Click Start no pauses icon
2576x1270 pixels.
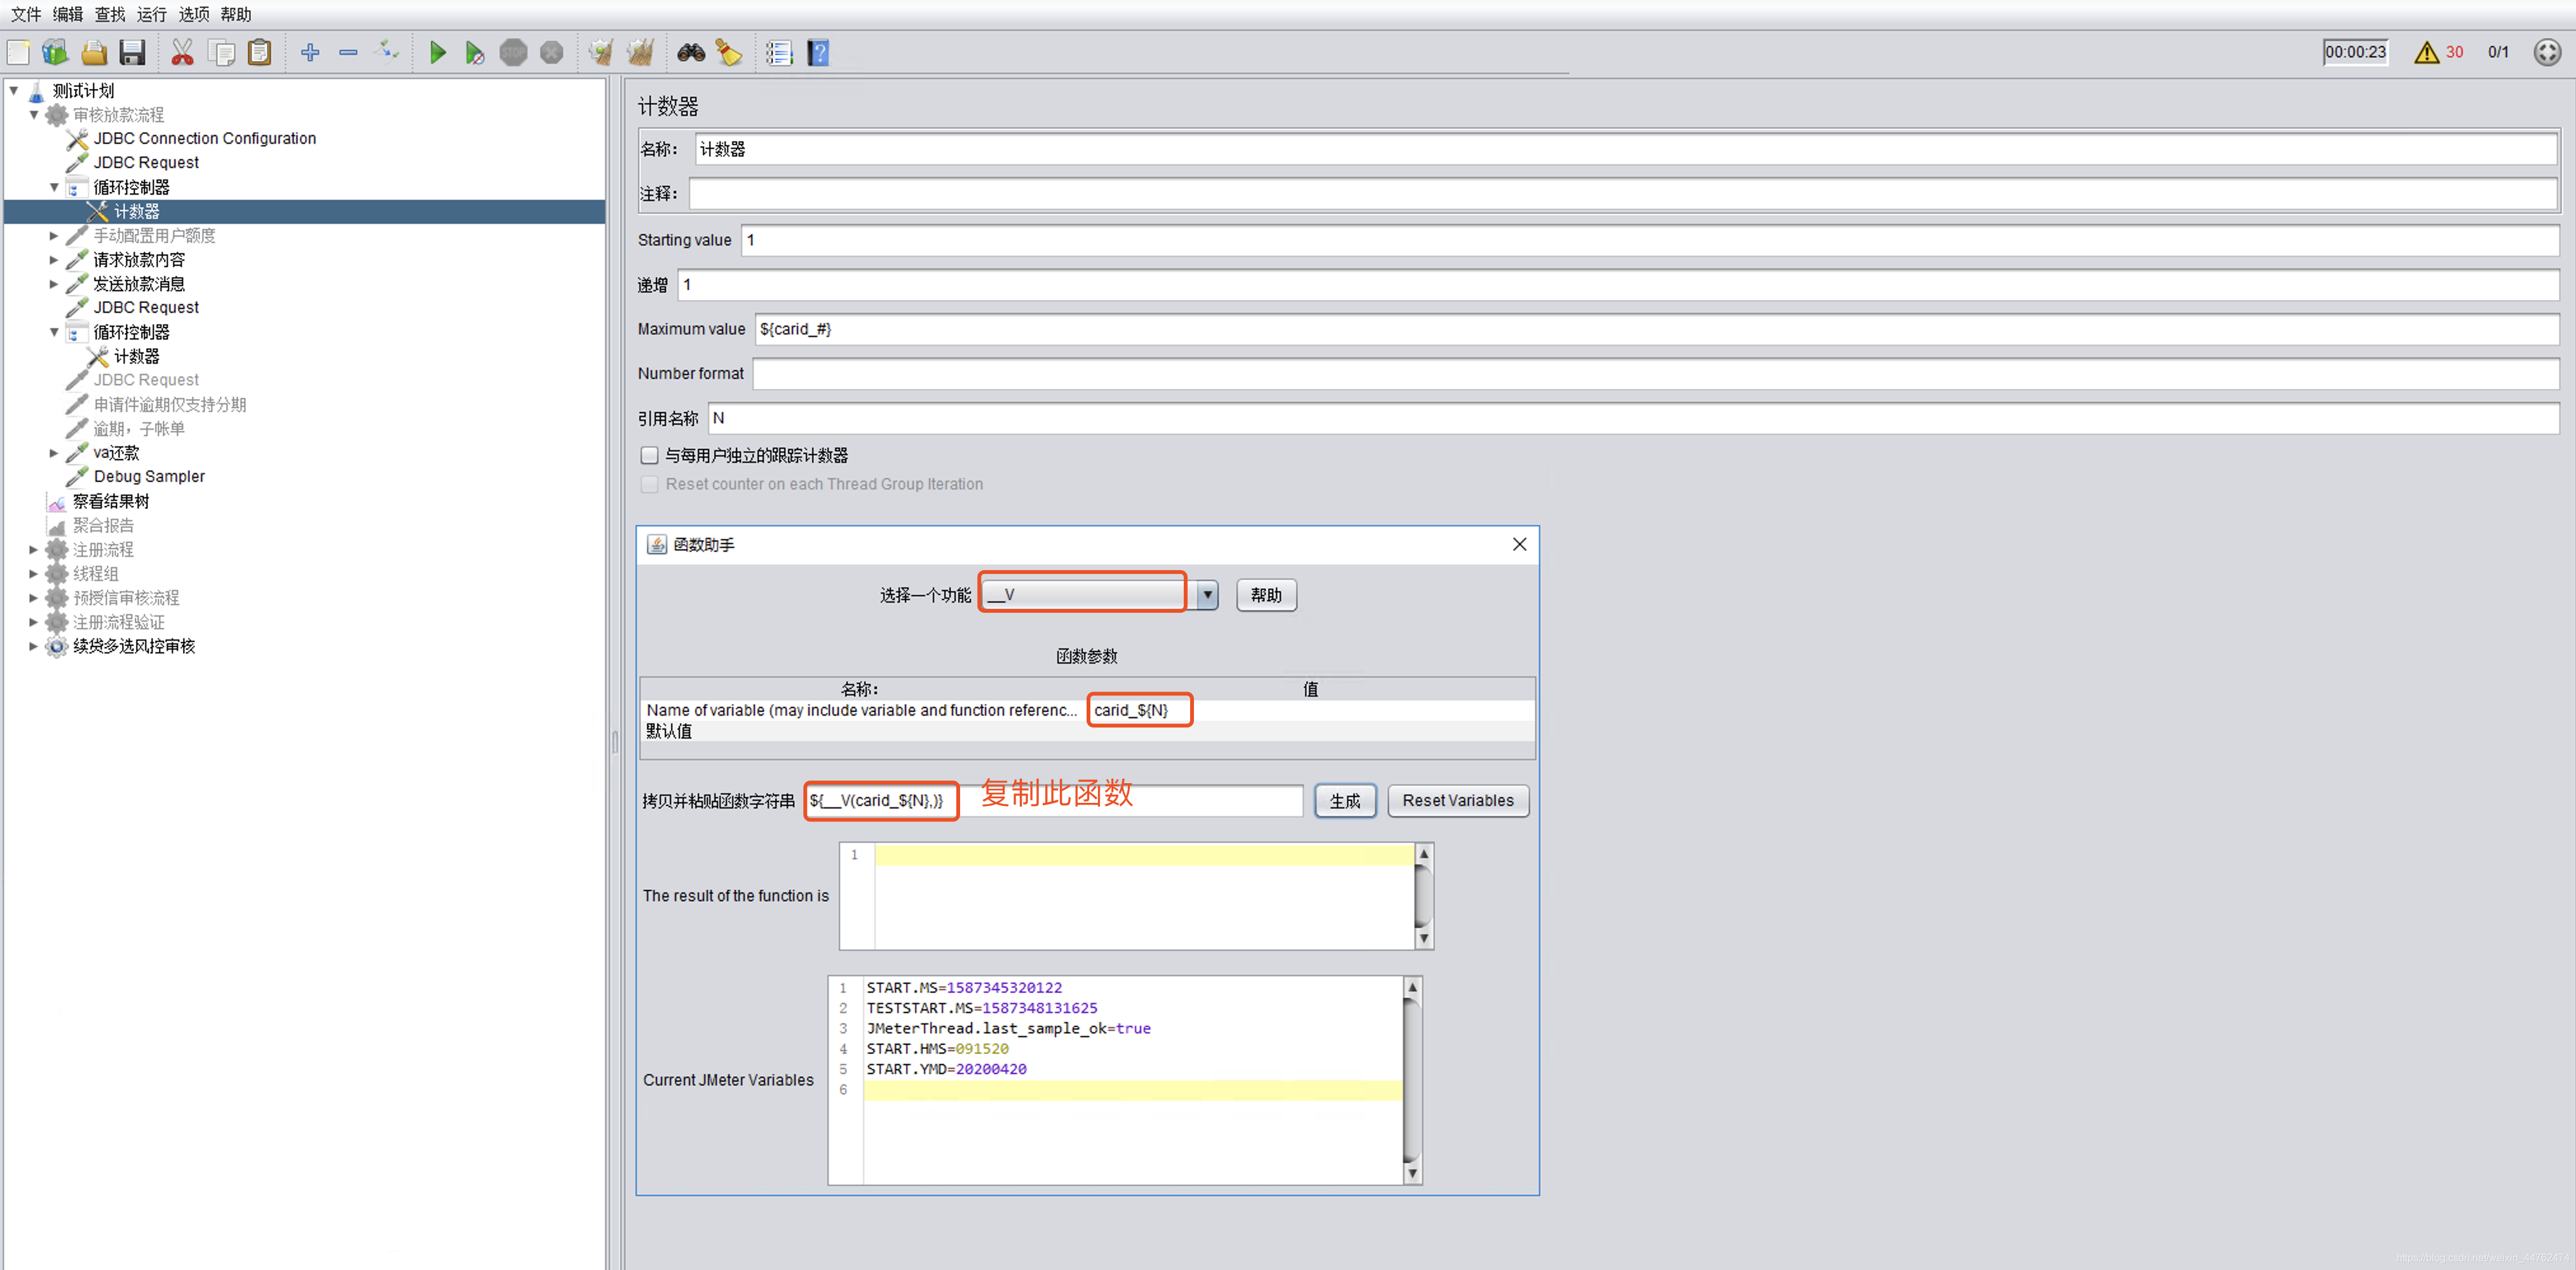point(475,52)
